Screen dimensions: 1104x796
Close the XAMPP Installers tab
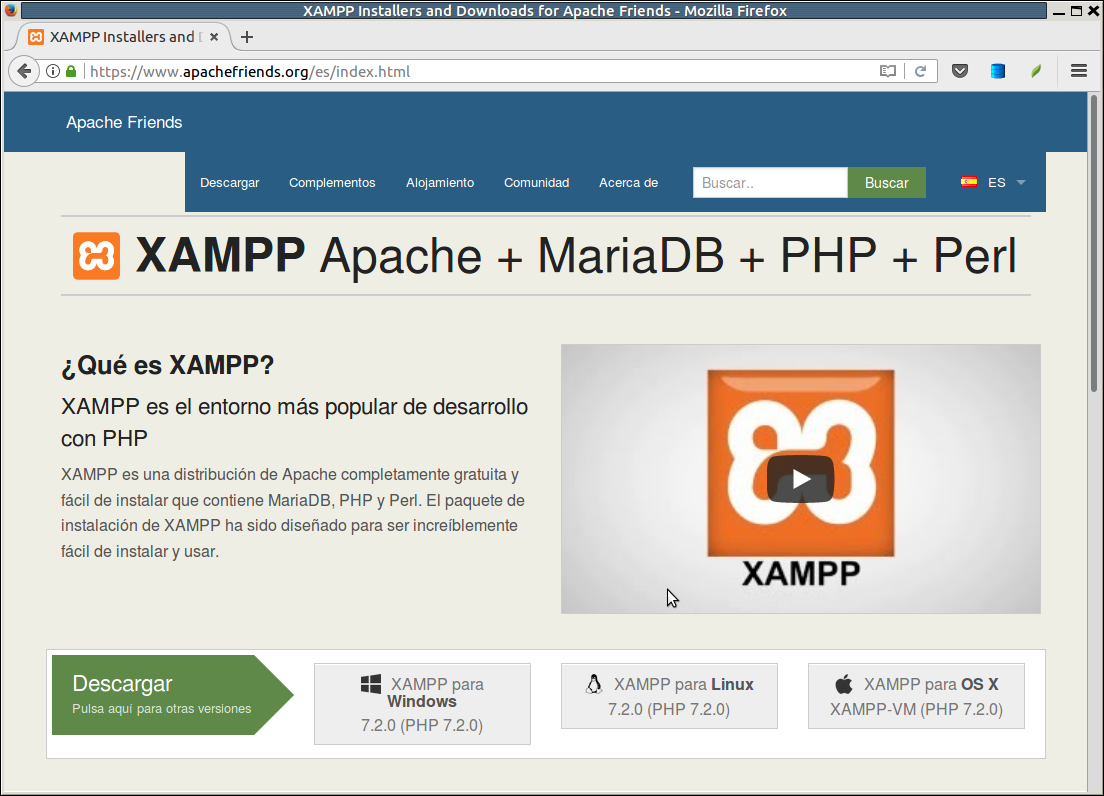coord(214,37)
